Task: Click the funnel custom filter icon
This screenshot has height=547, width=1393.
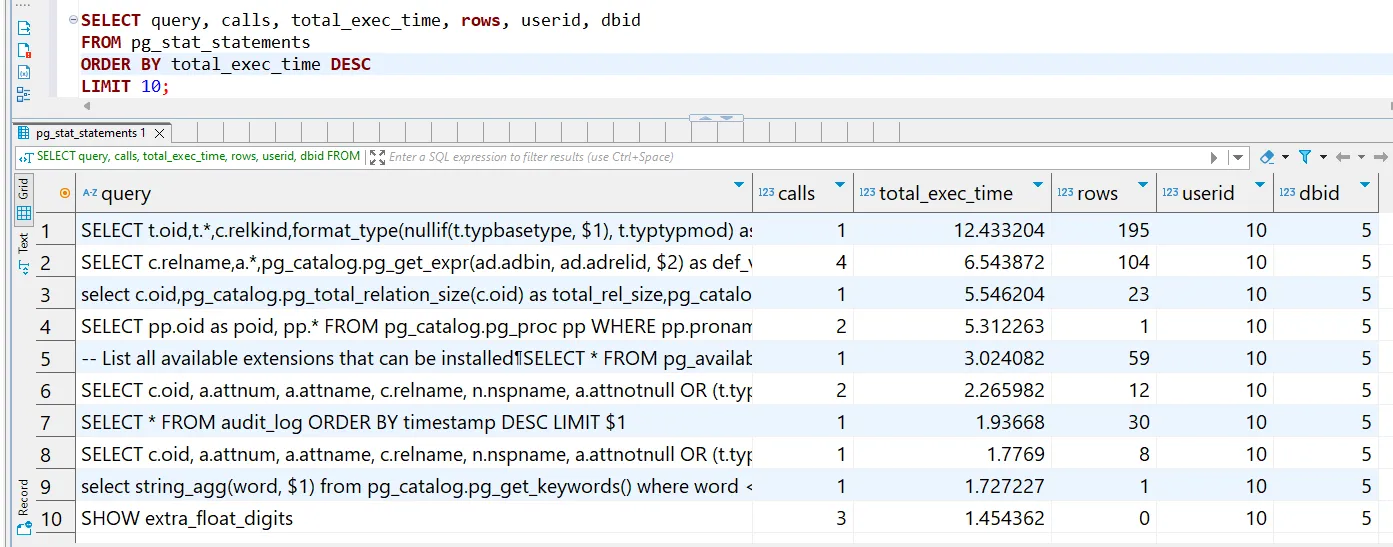Action: [x=1304, y=157]
